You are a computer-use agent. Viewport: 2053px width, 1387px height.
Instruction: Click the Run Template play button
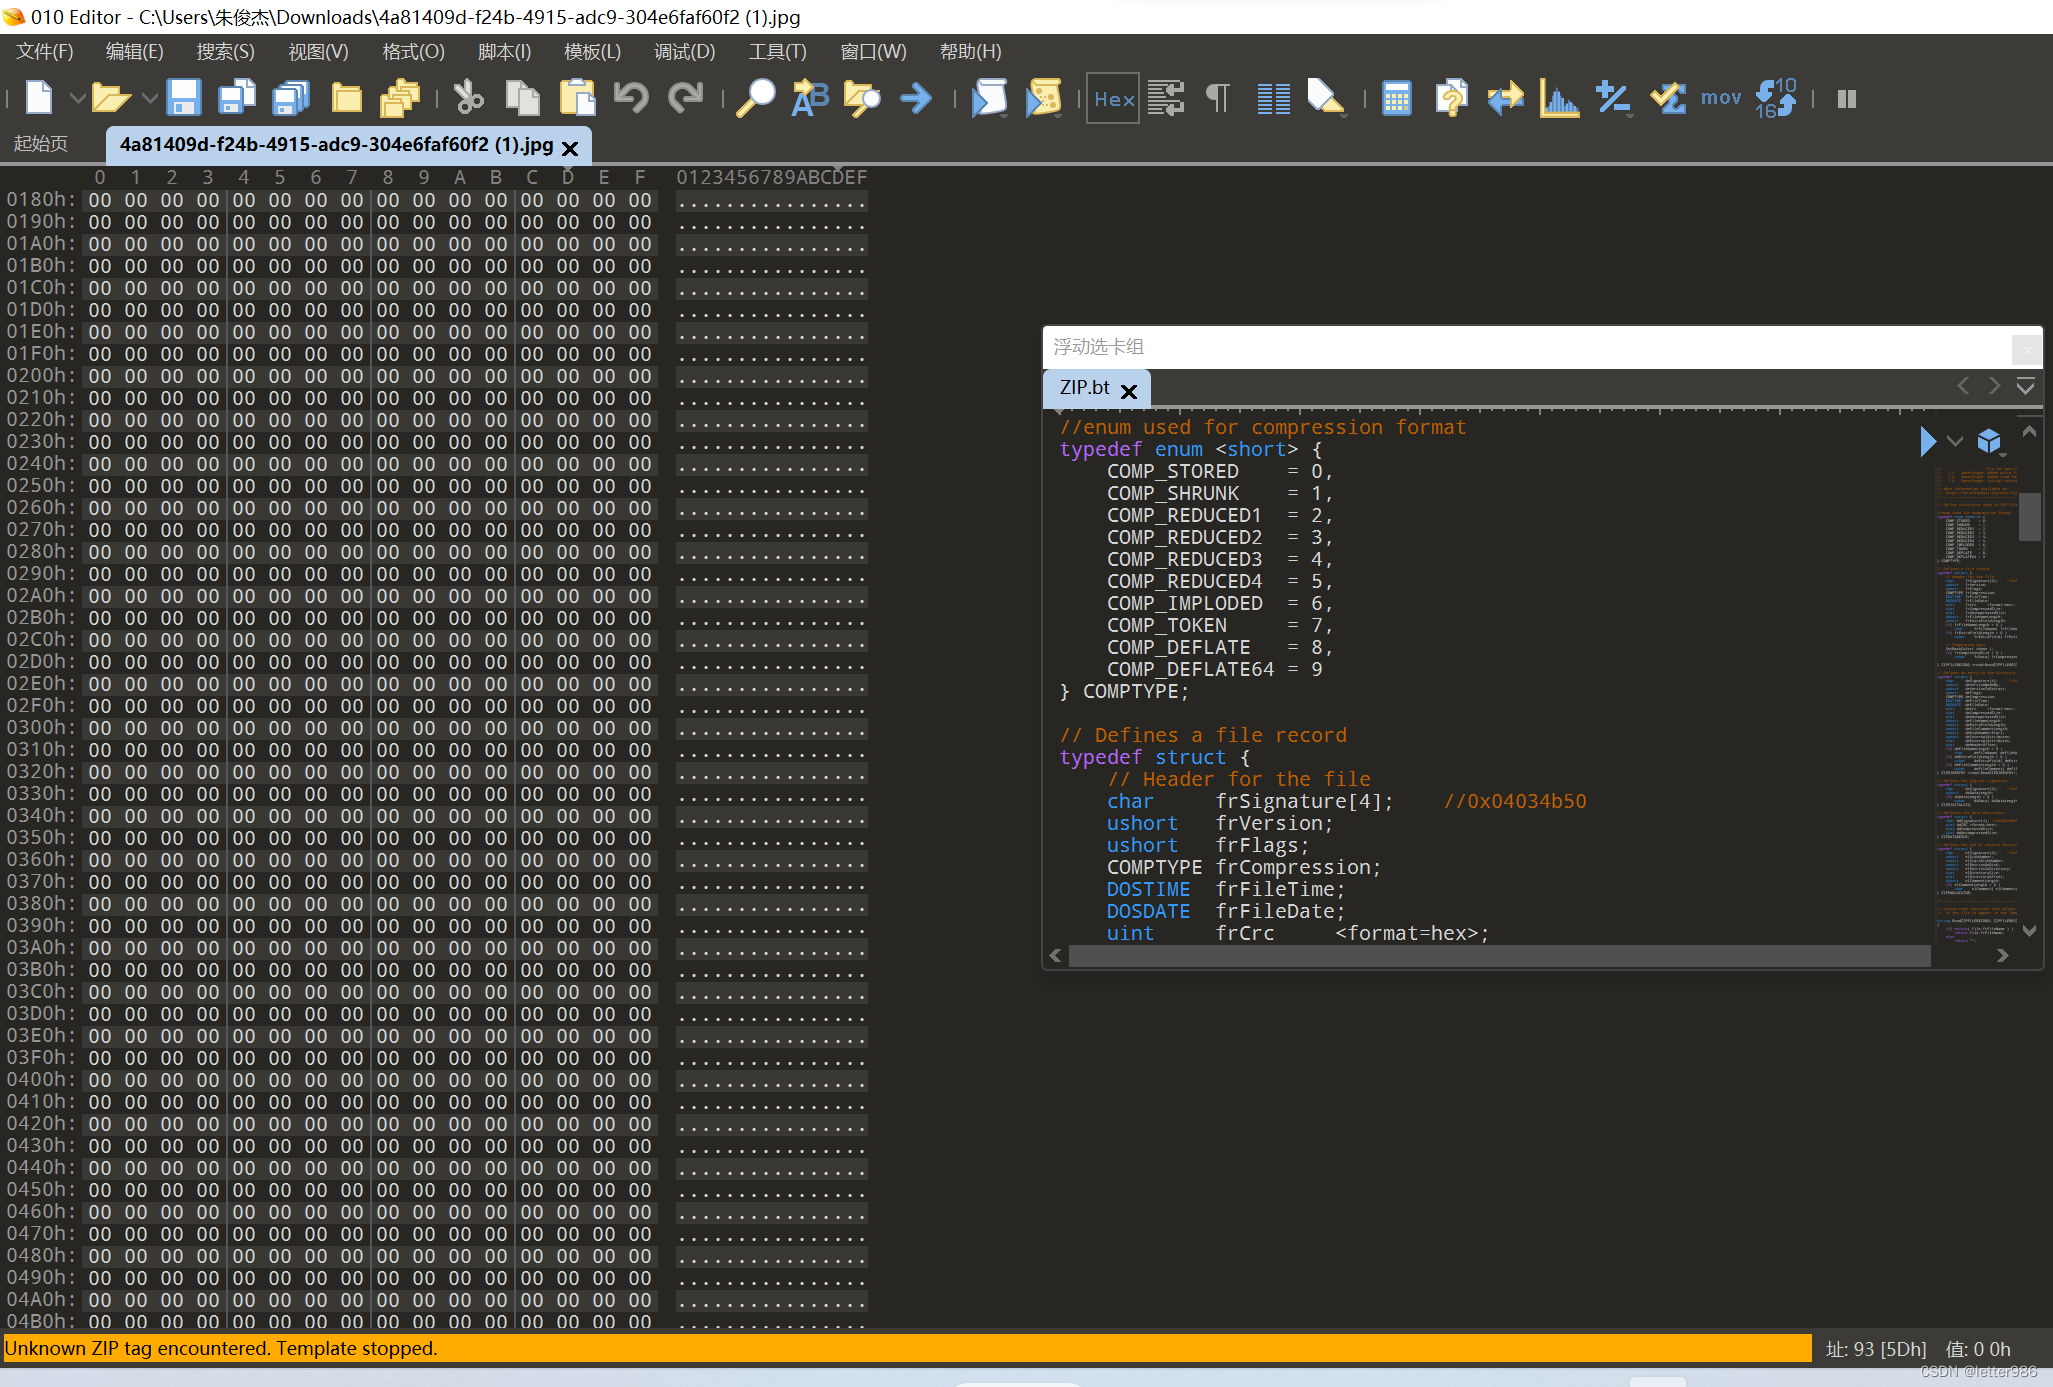click(1927, 441)
